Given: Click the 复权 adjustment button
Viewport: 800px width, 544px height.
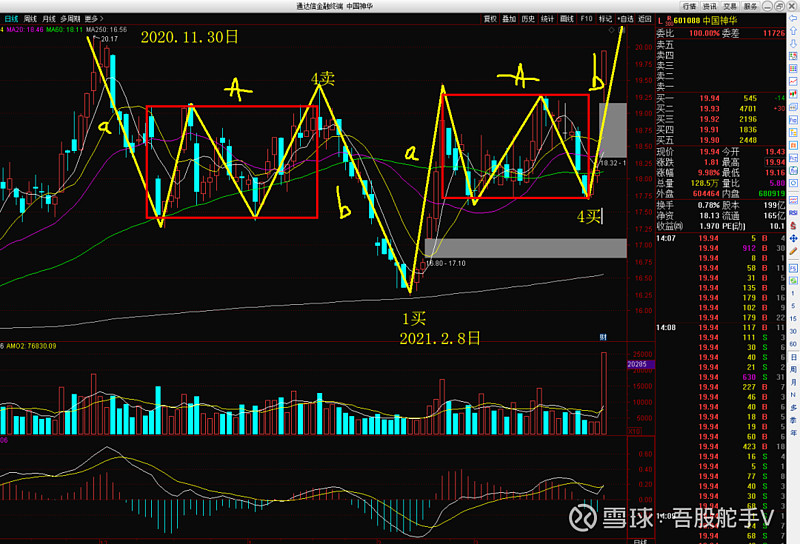Looking at the screenshot, I should pos(490,19).
